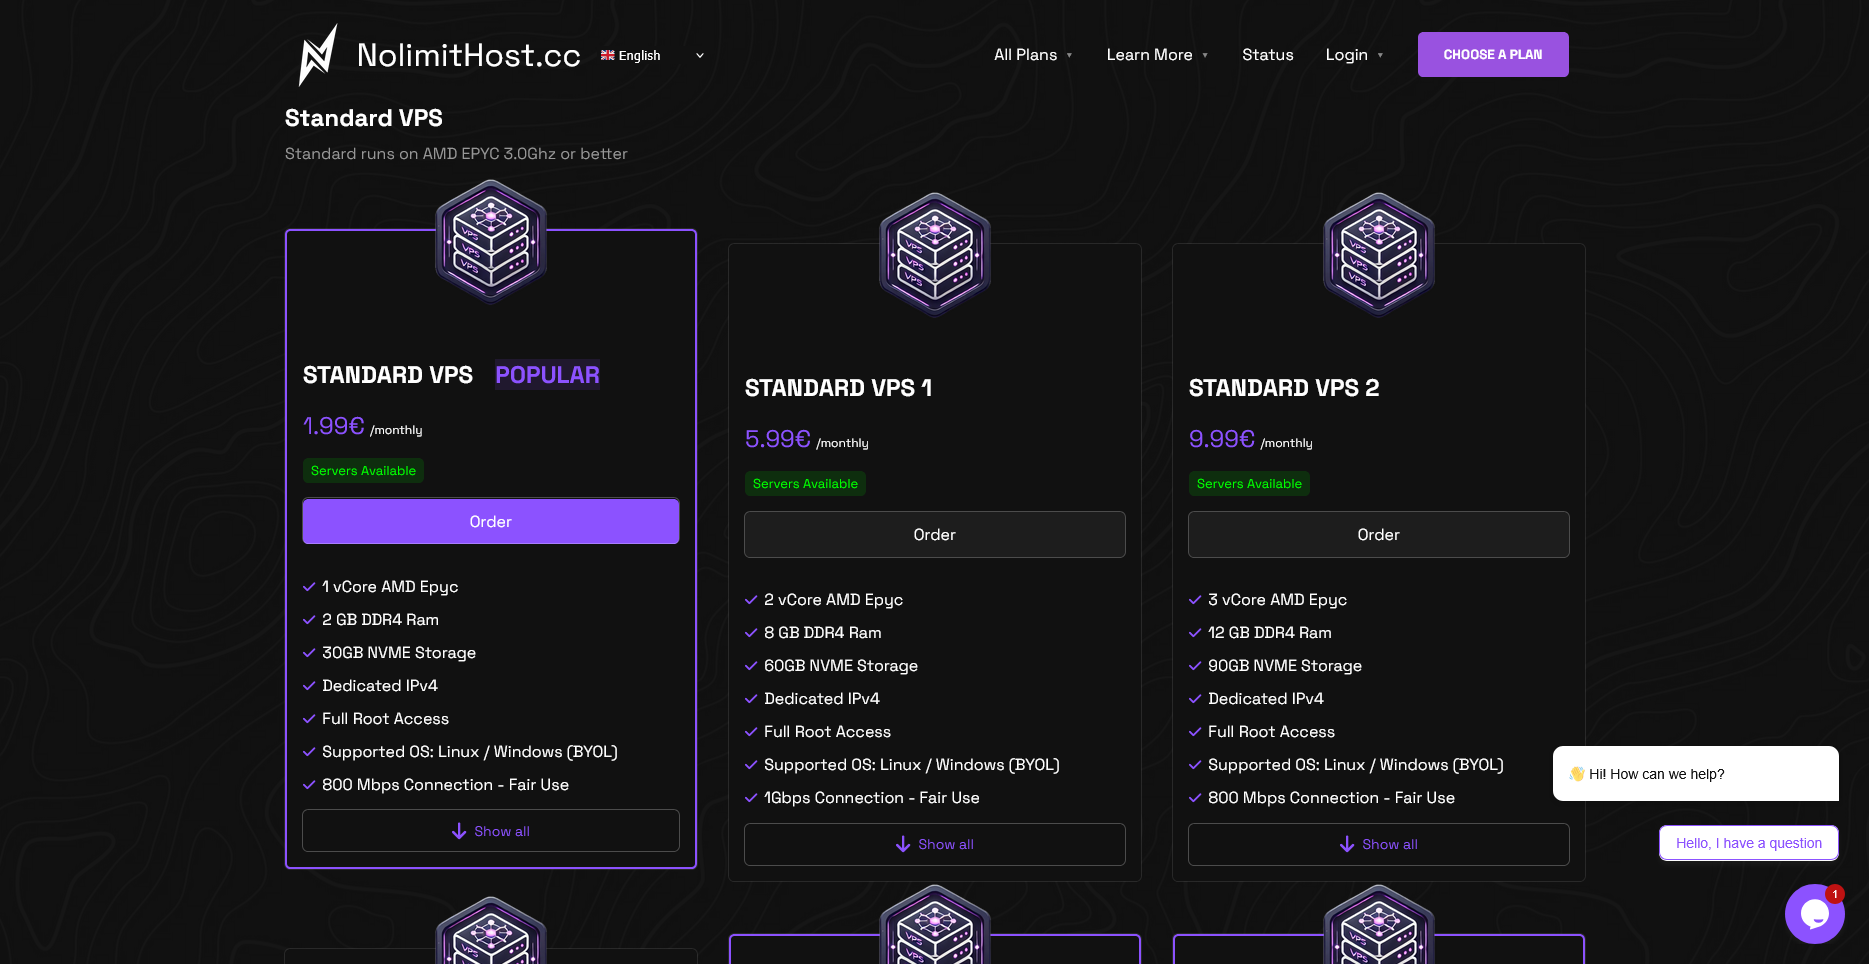Open the live chat bubble icon
This screenshot has height=964, width=1869.
(x=1814, y=913)
